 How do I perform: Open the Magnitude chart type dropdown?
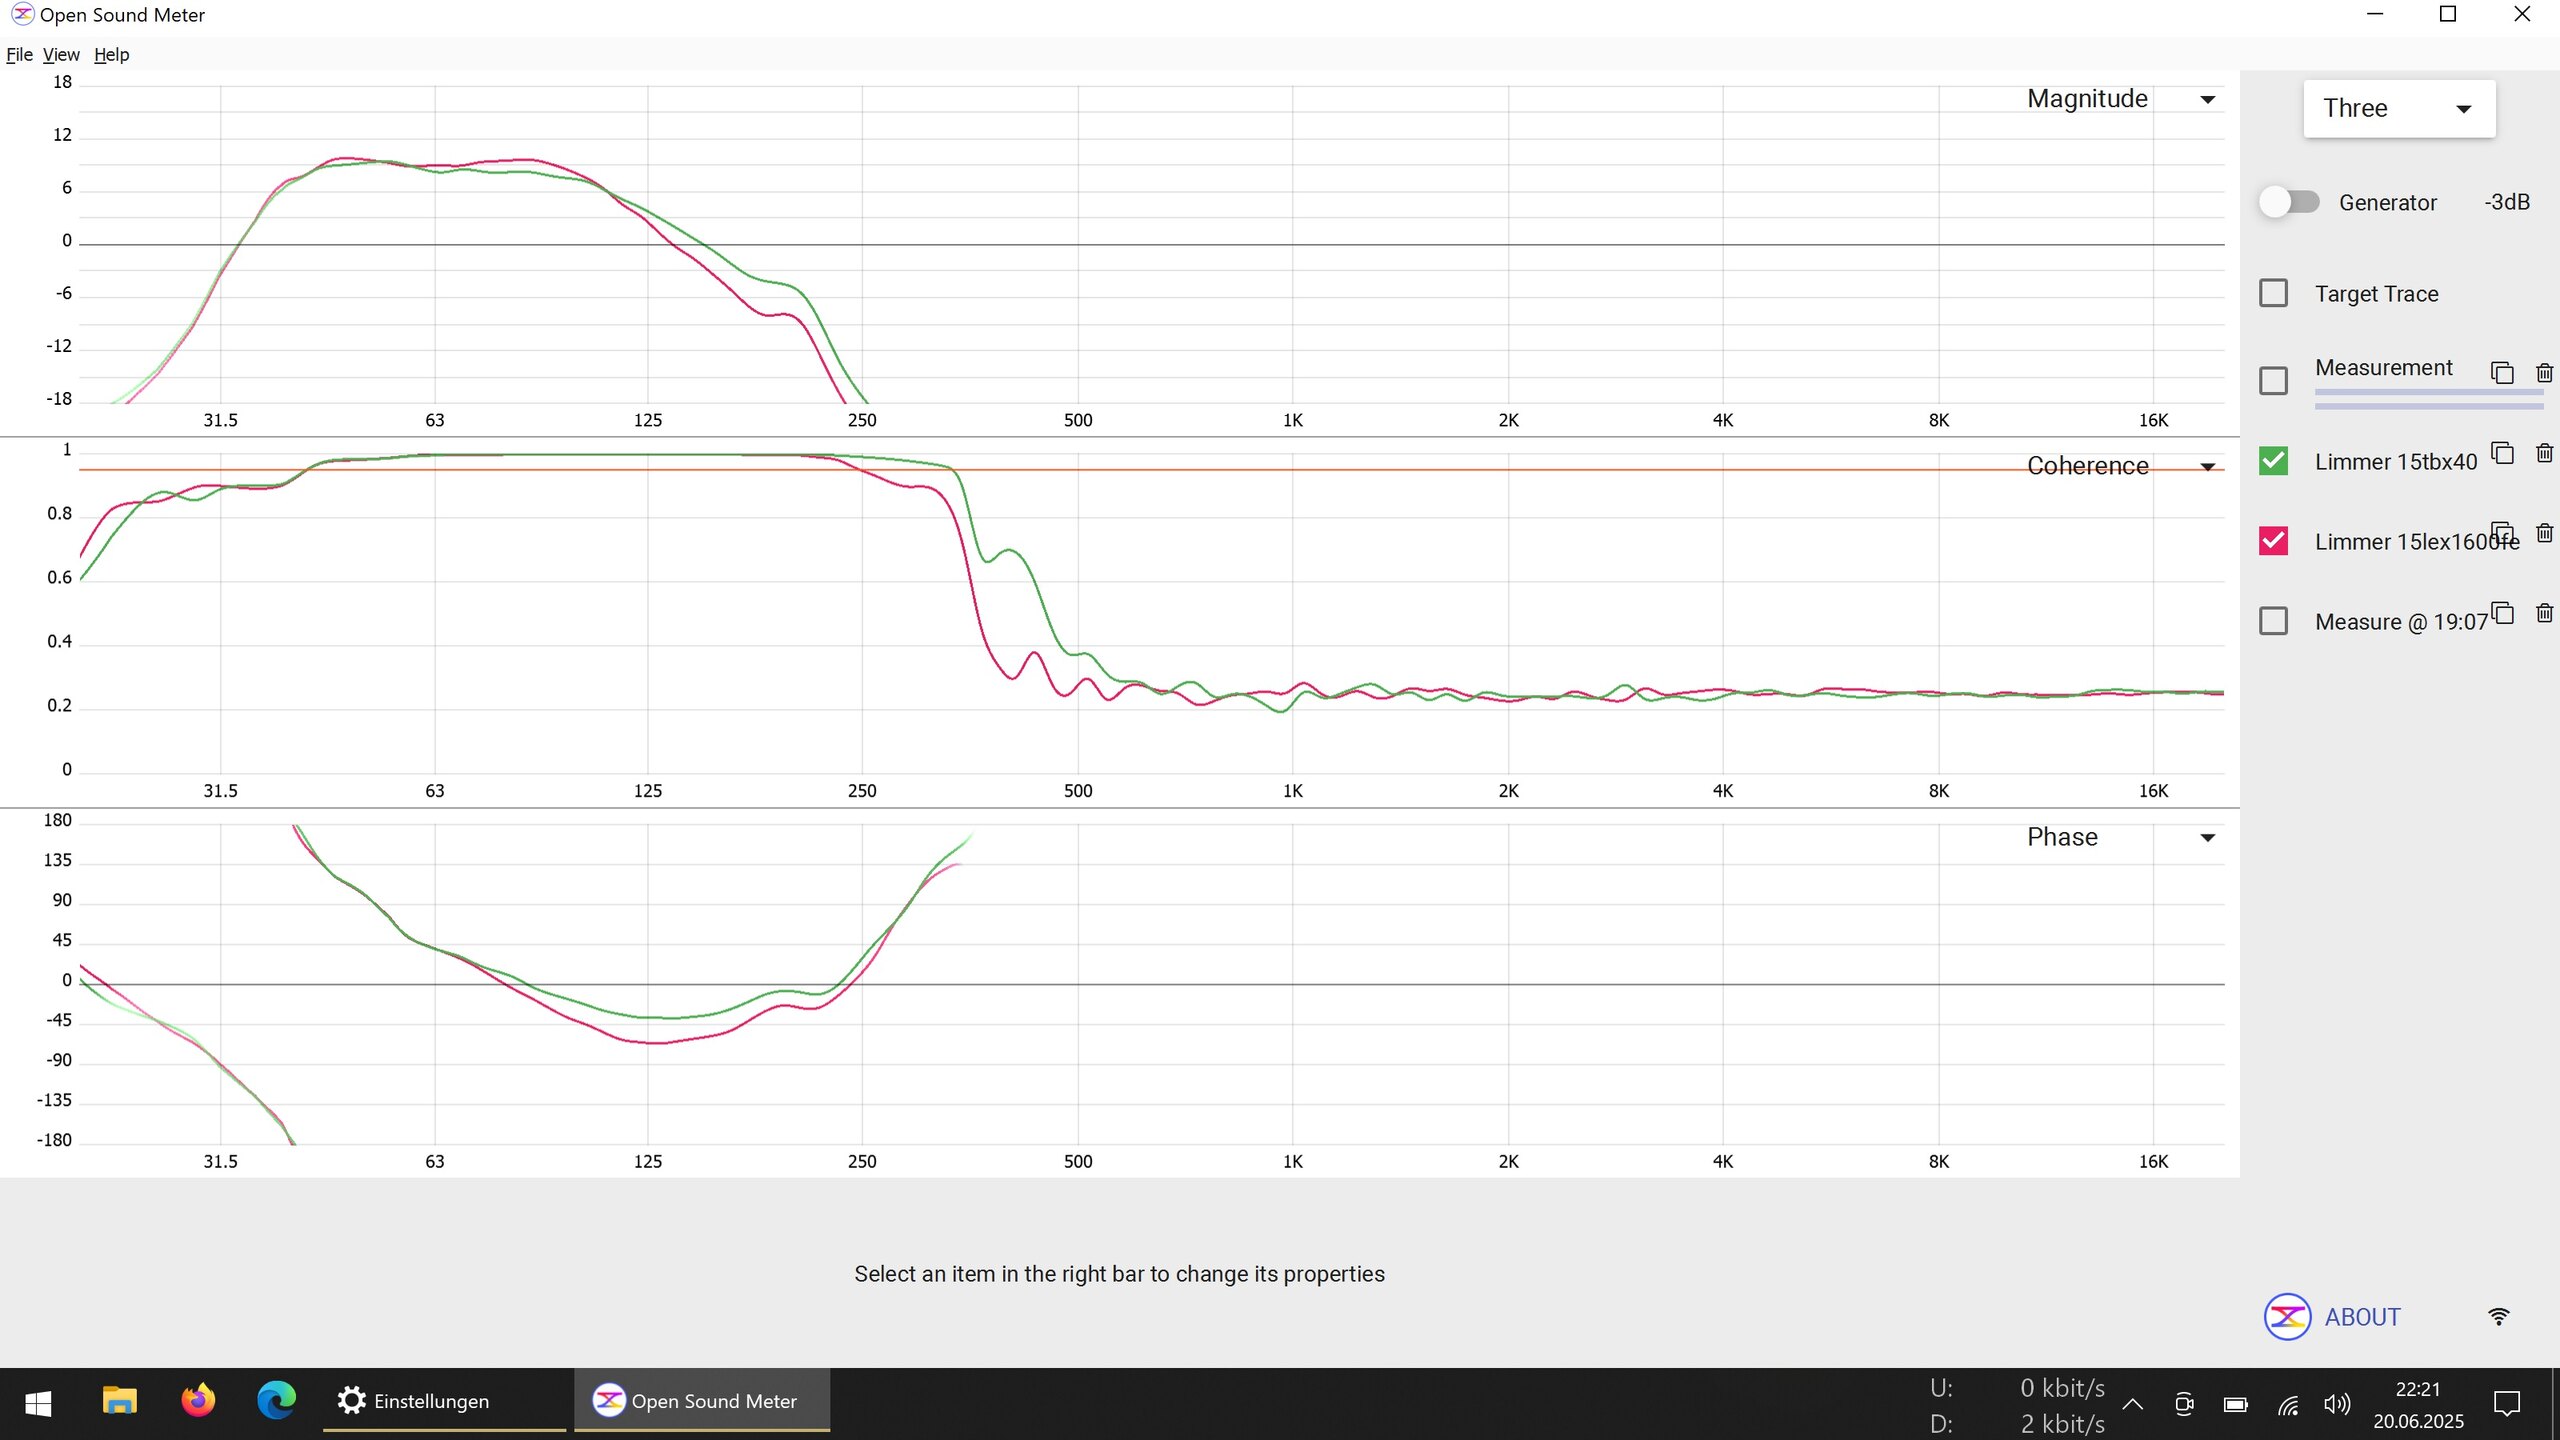[2207, 99]
